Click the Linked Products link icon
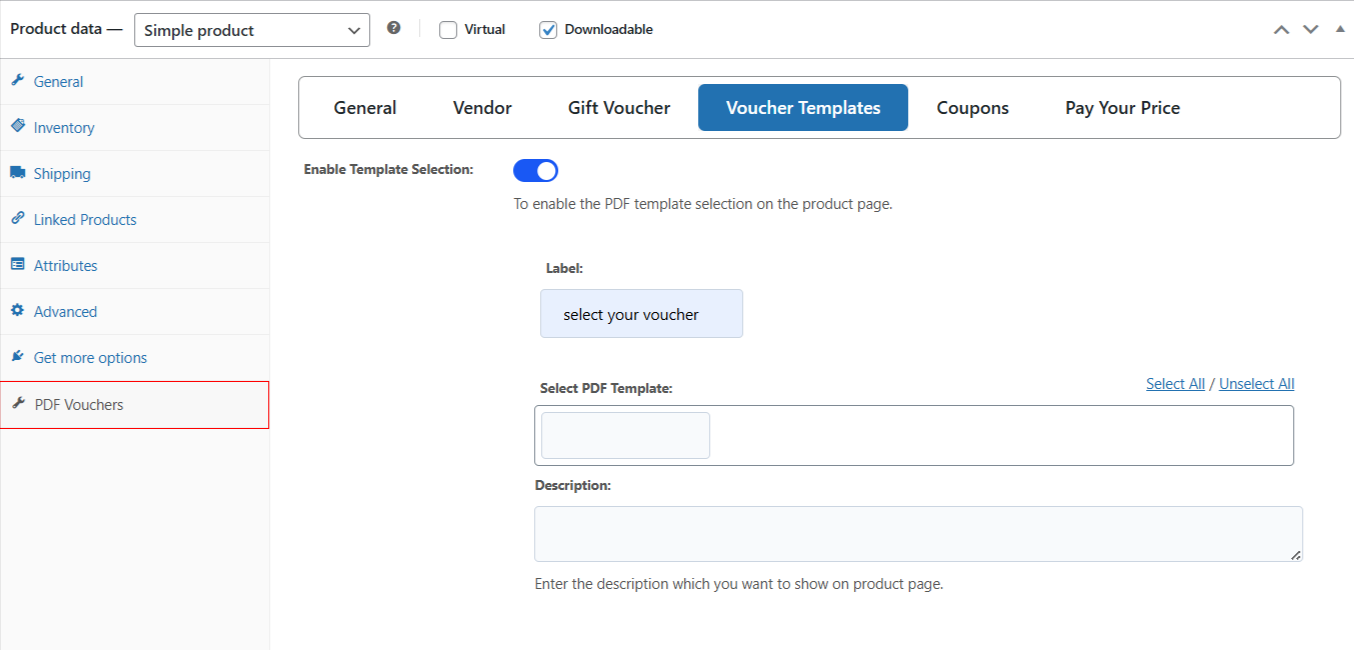 (x=17, y=219)
